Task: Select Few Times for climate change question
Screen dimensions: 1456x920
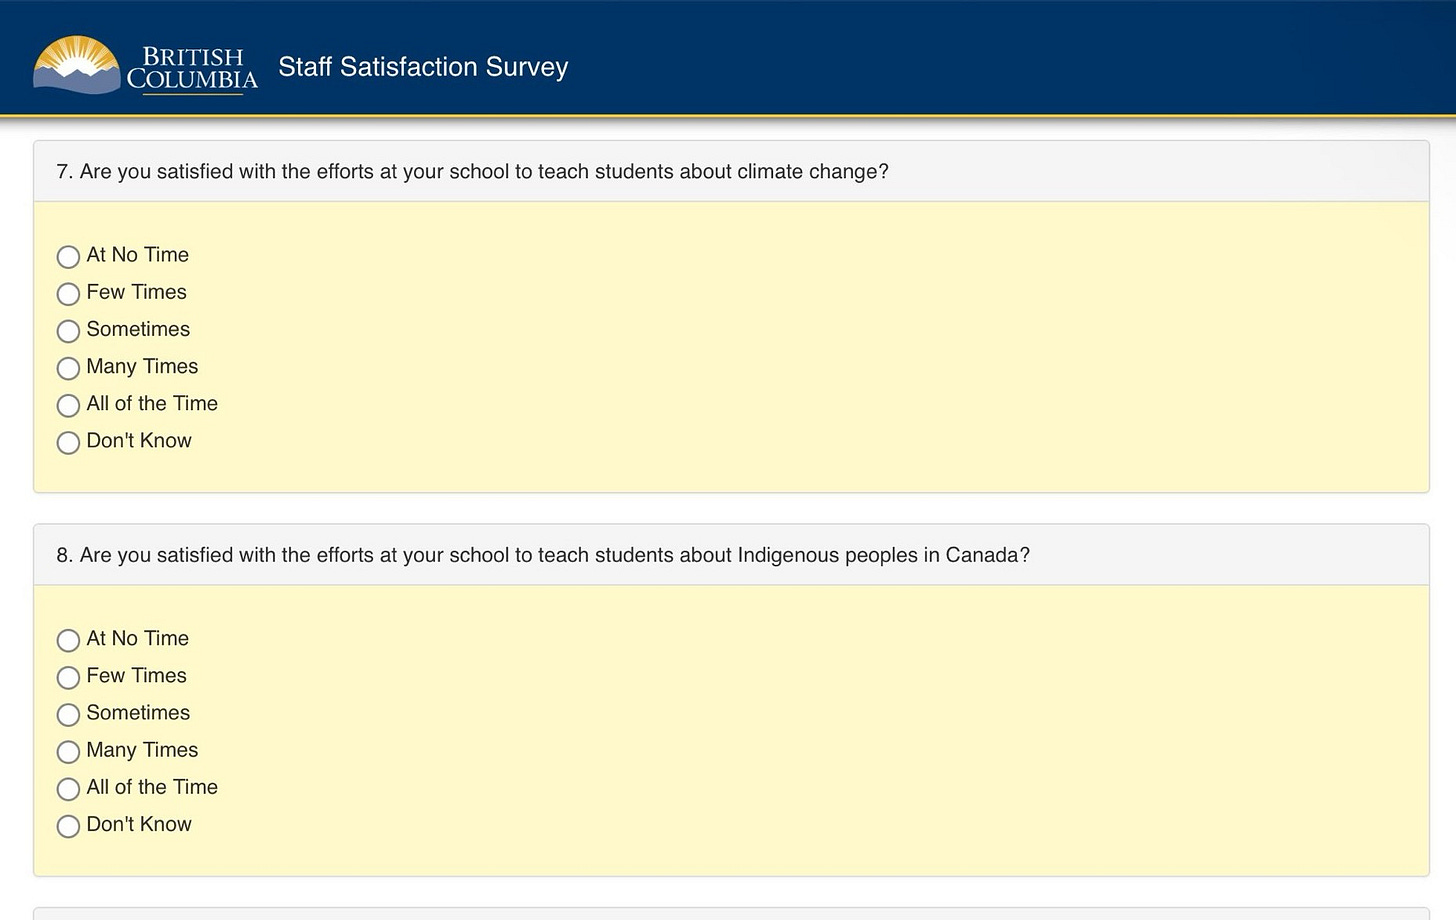Action: coord(68,294)
